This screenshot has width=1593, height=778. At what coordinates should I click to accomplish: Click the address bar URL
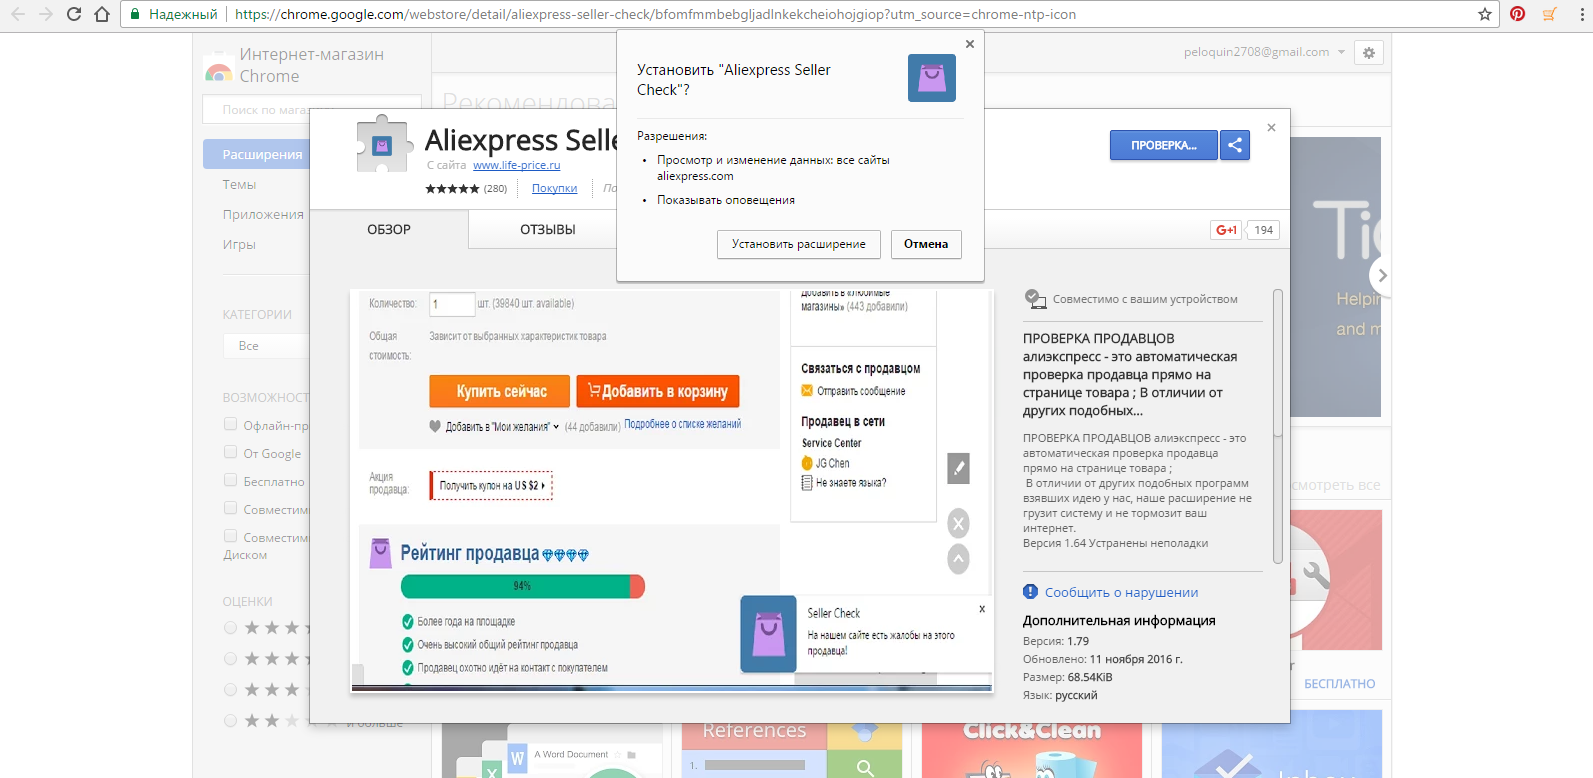tap(655, 14)
